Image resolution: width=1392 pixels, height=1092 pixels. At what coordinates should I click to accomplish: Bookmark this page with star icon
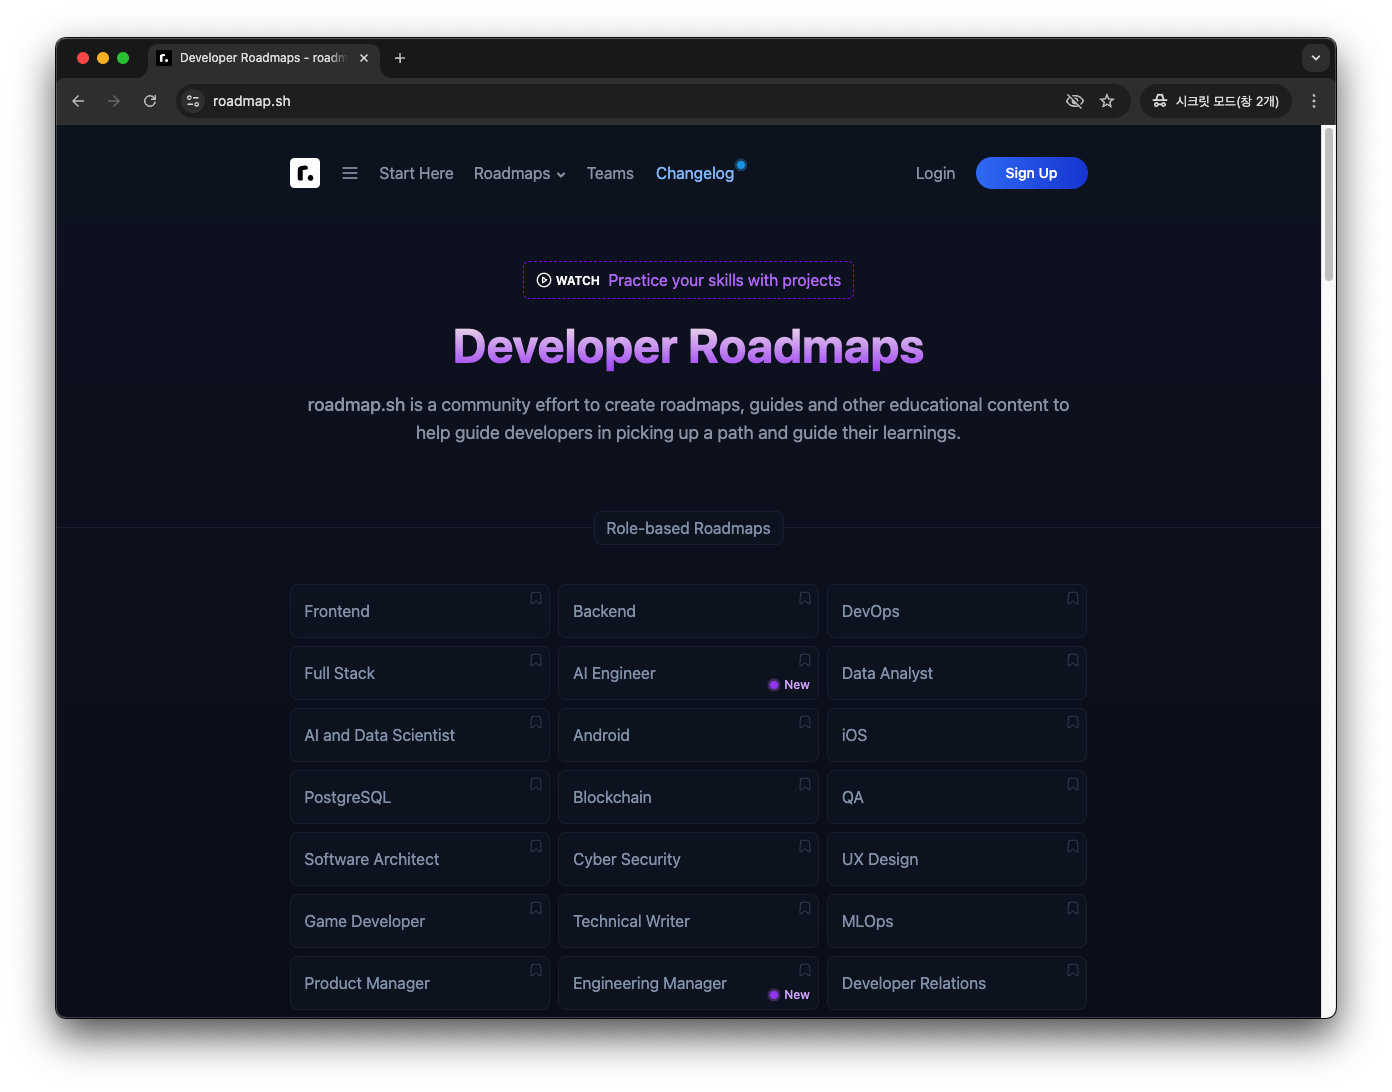point(1107,101)
